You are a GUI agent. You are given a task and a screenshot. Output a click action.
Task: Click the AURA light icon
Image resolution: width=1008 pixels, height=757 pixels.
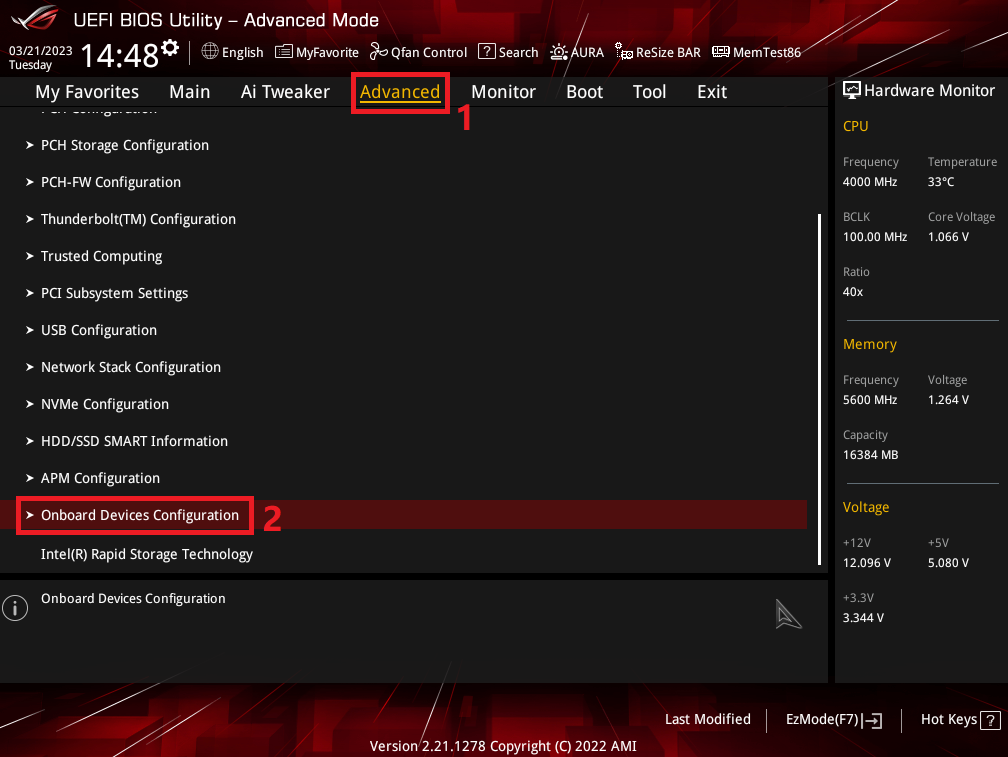coord(559,52)
